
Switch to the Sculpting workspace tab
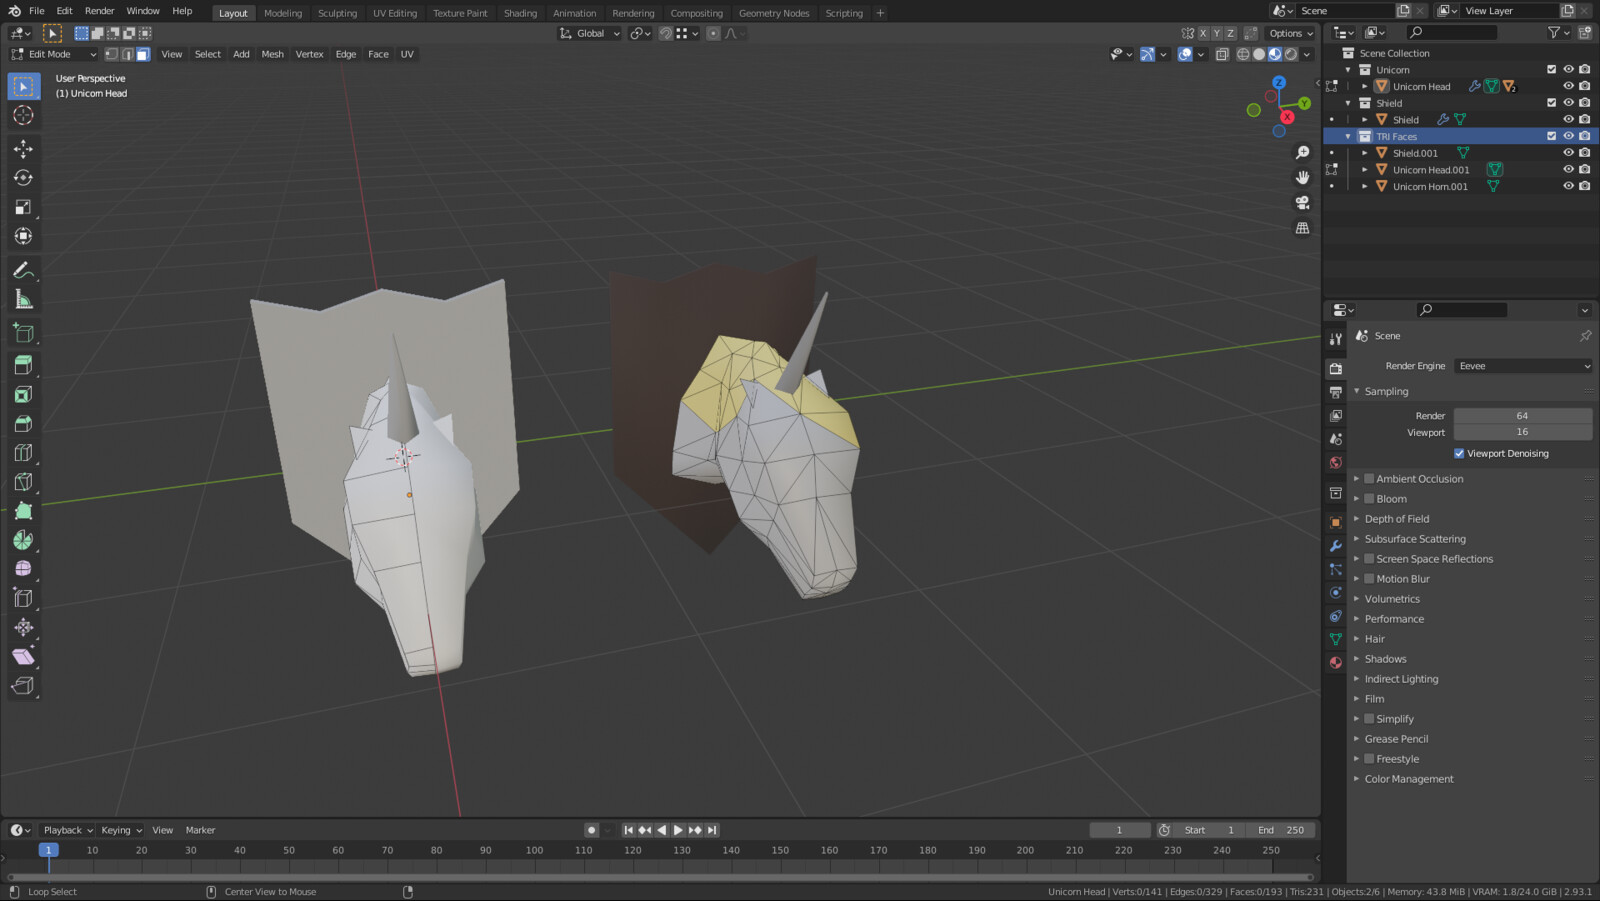(x=337, y=13)
